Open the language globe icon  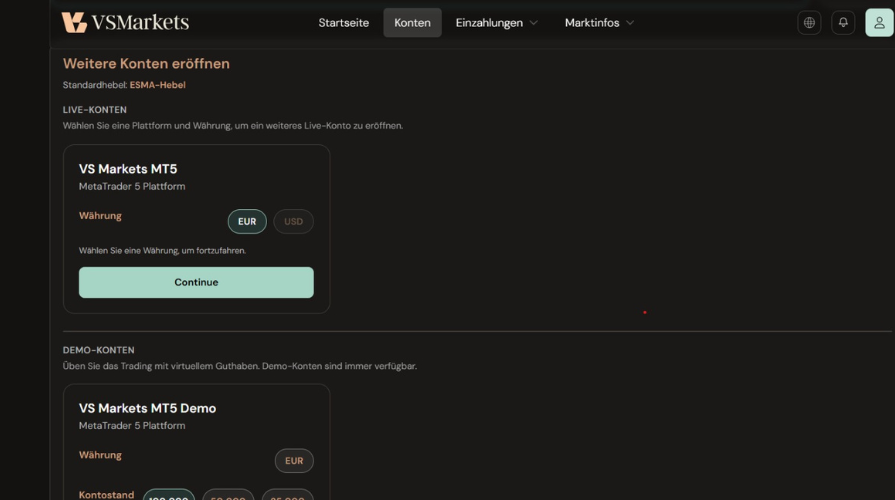[809, 23]
